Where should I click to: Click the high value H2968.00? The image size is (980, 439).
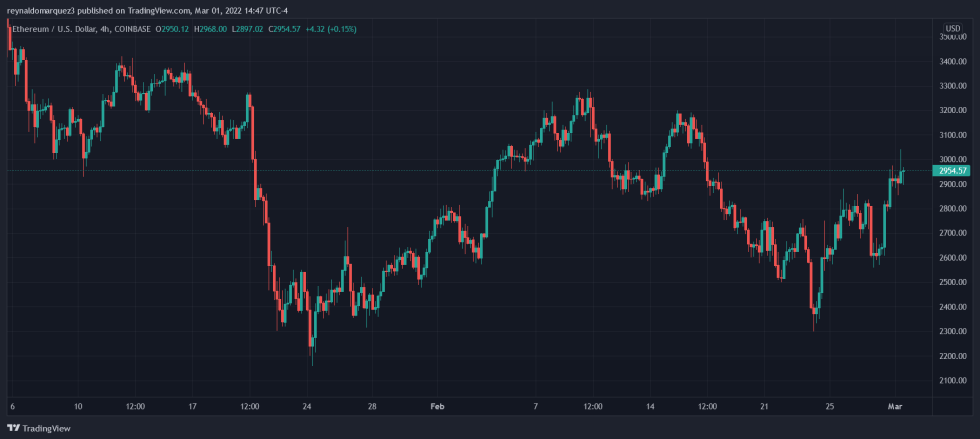pos(213,29)
